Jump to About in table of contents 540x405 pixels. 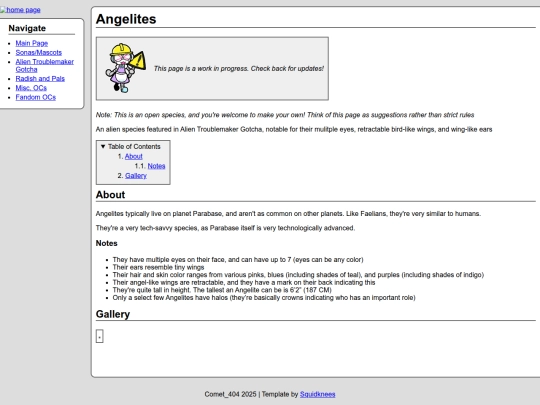[134, 156]
